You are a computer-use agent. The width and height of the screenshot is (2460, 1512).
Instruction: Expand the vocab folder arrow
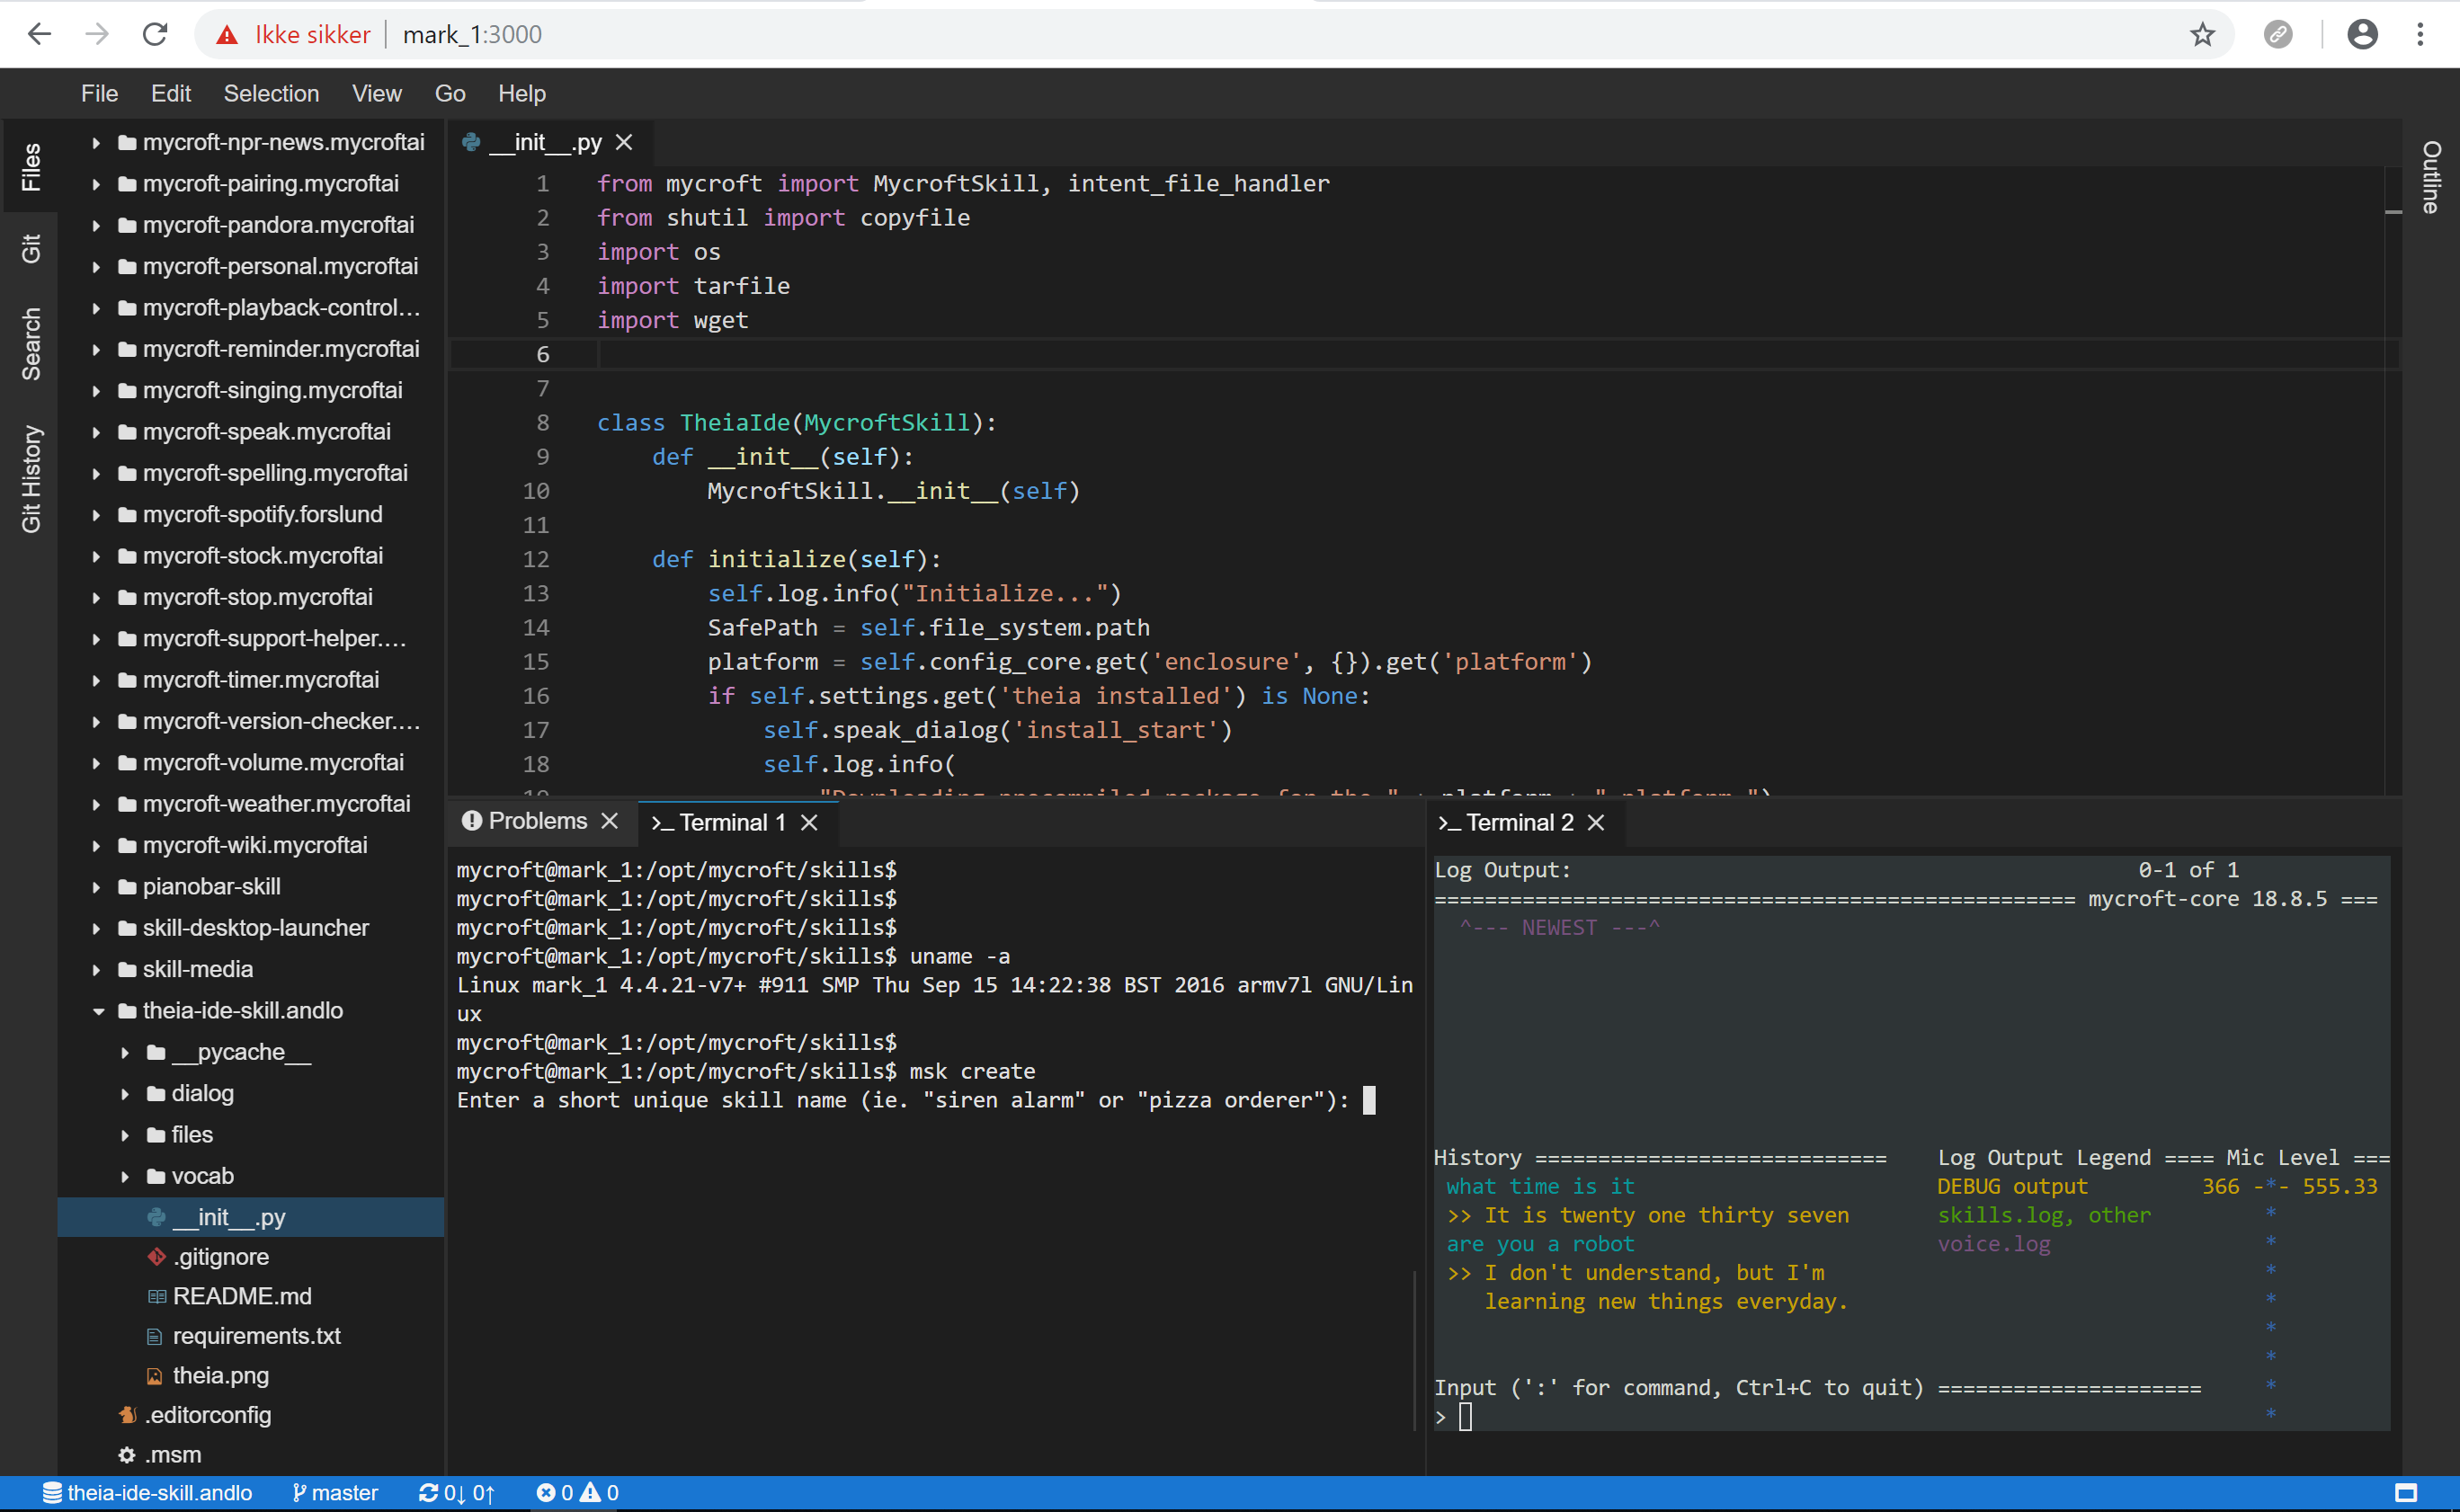tap(125, 1177)
